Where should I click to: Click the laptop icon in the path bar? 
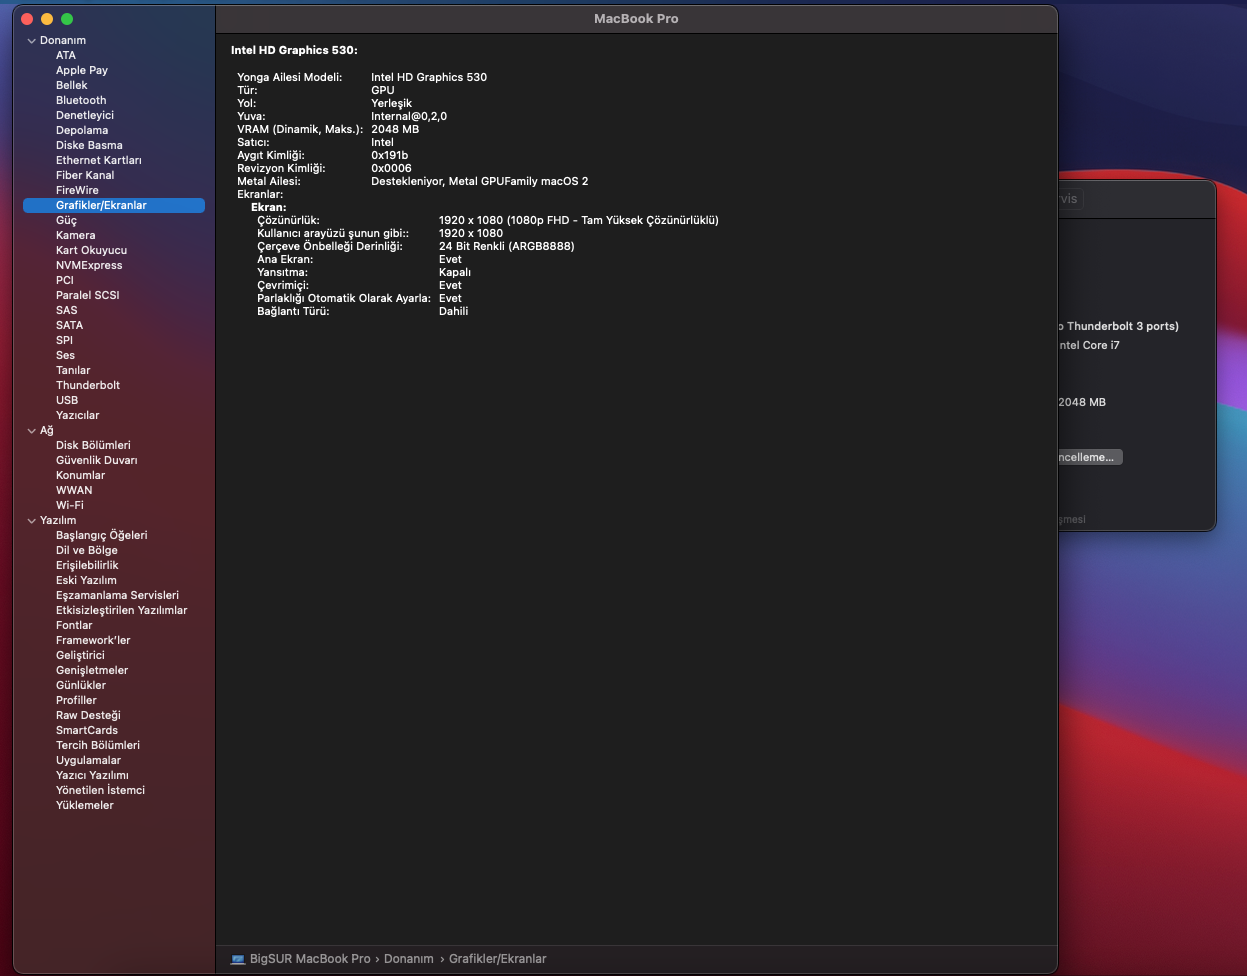237,959
